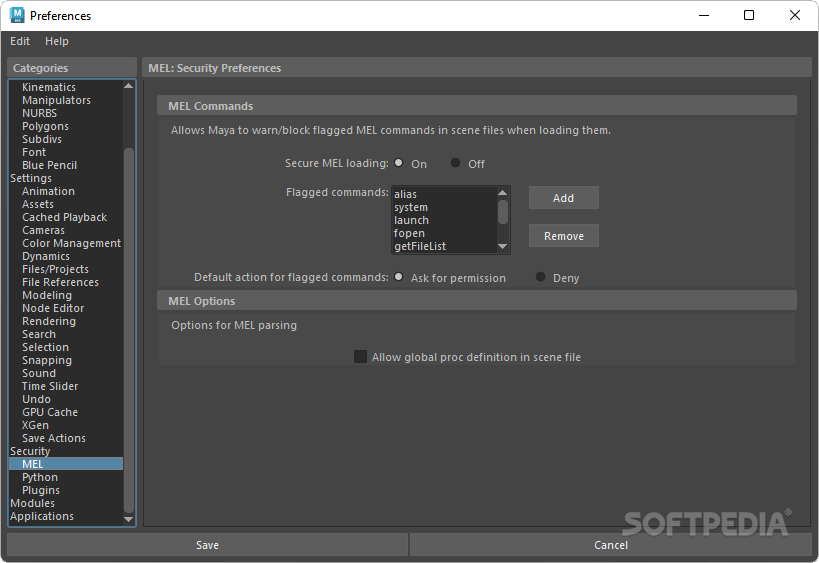Select the Selection category
Viewport: 819px width, 563px height.
(66, 347)
